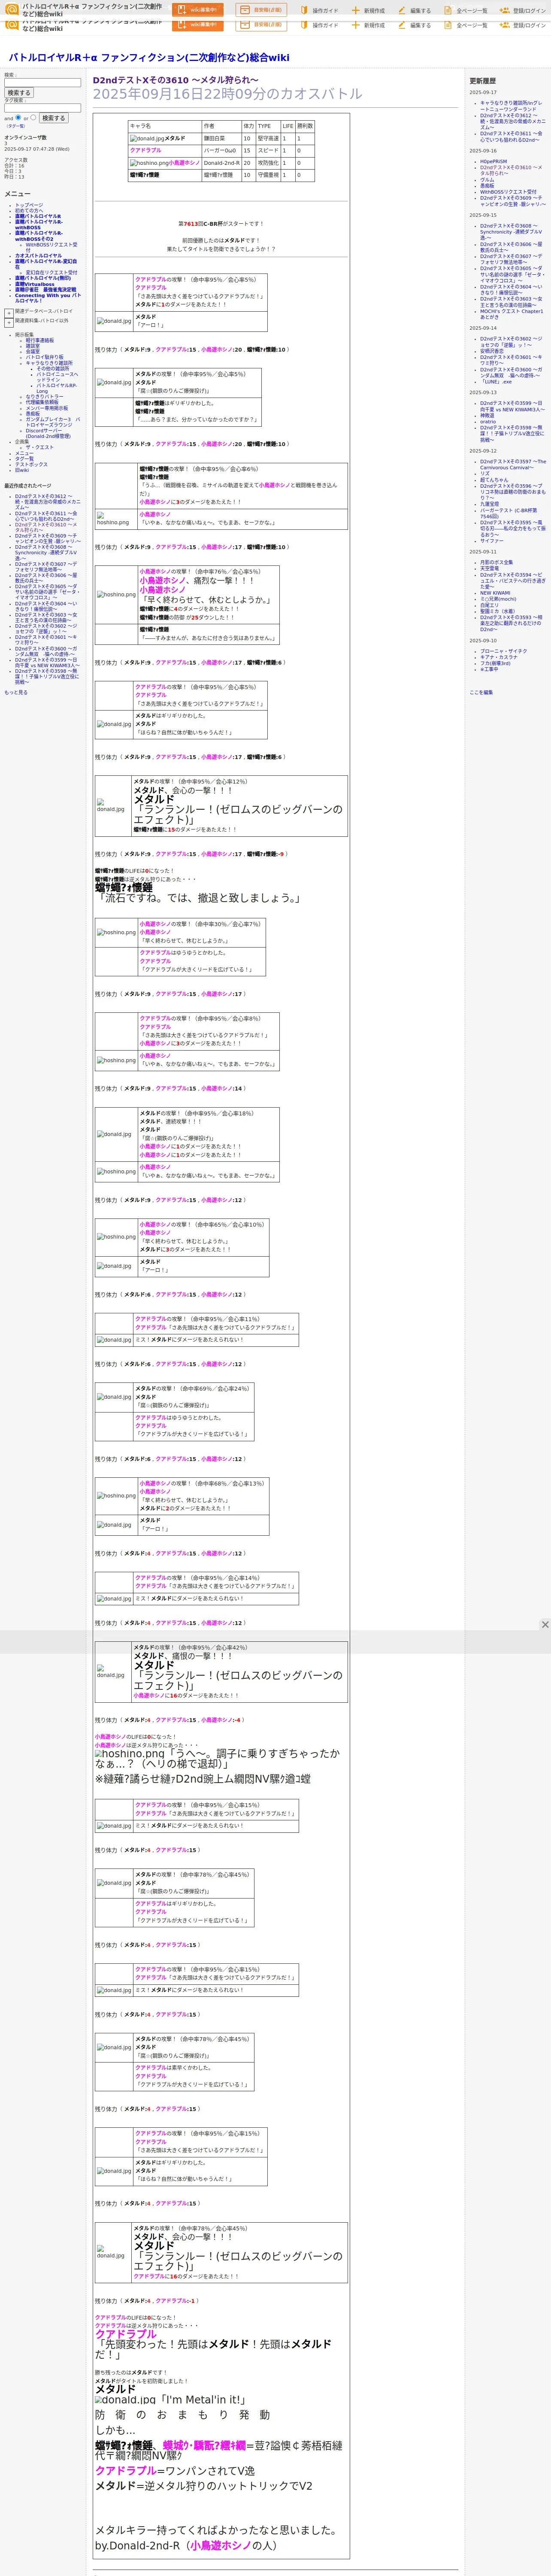Open MOCHI's クエスト Chapter1 あとがき link
Screen dimensions: 551x2576
(x=511, y=314)
